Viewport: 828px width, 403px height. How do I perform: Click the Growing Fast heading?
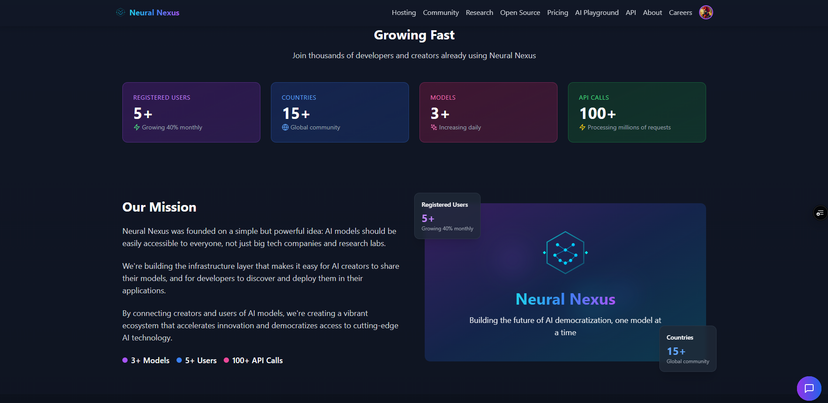[x=414, y=35]
